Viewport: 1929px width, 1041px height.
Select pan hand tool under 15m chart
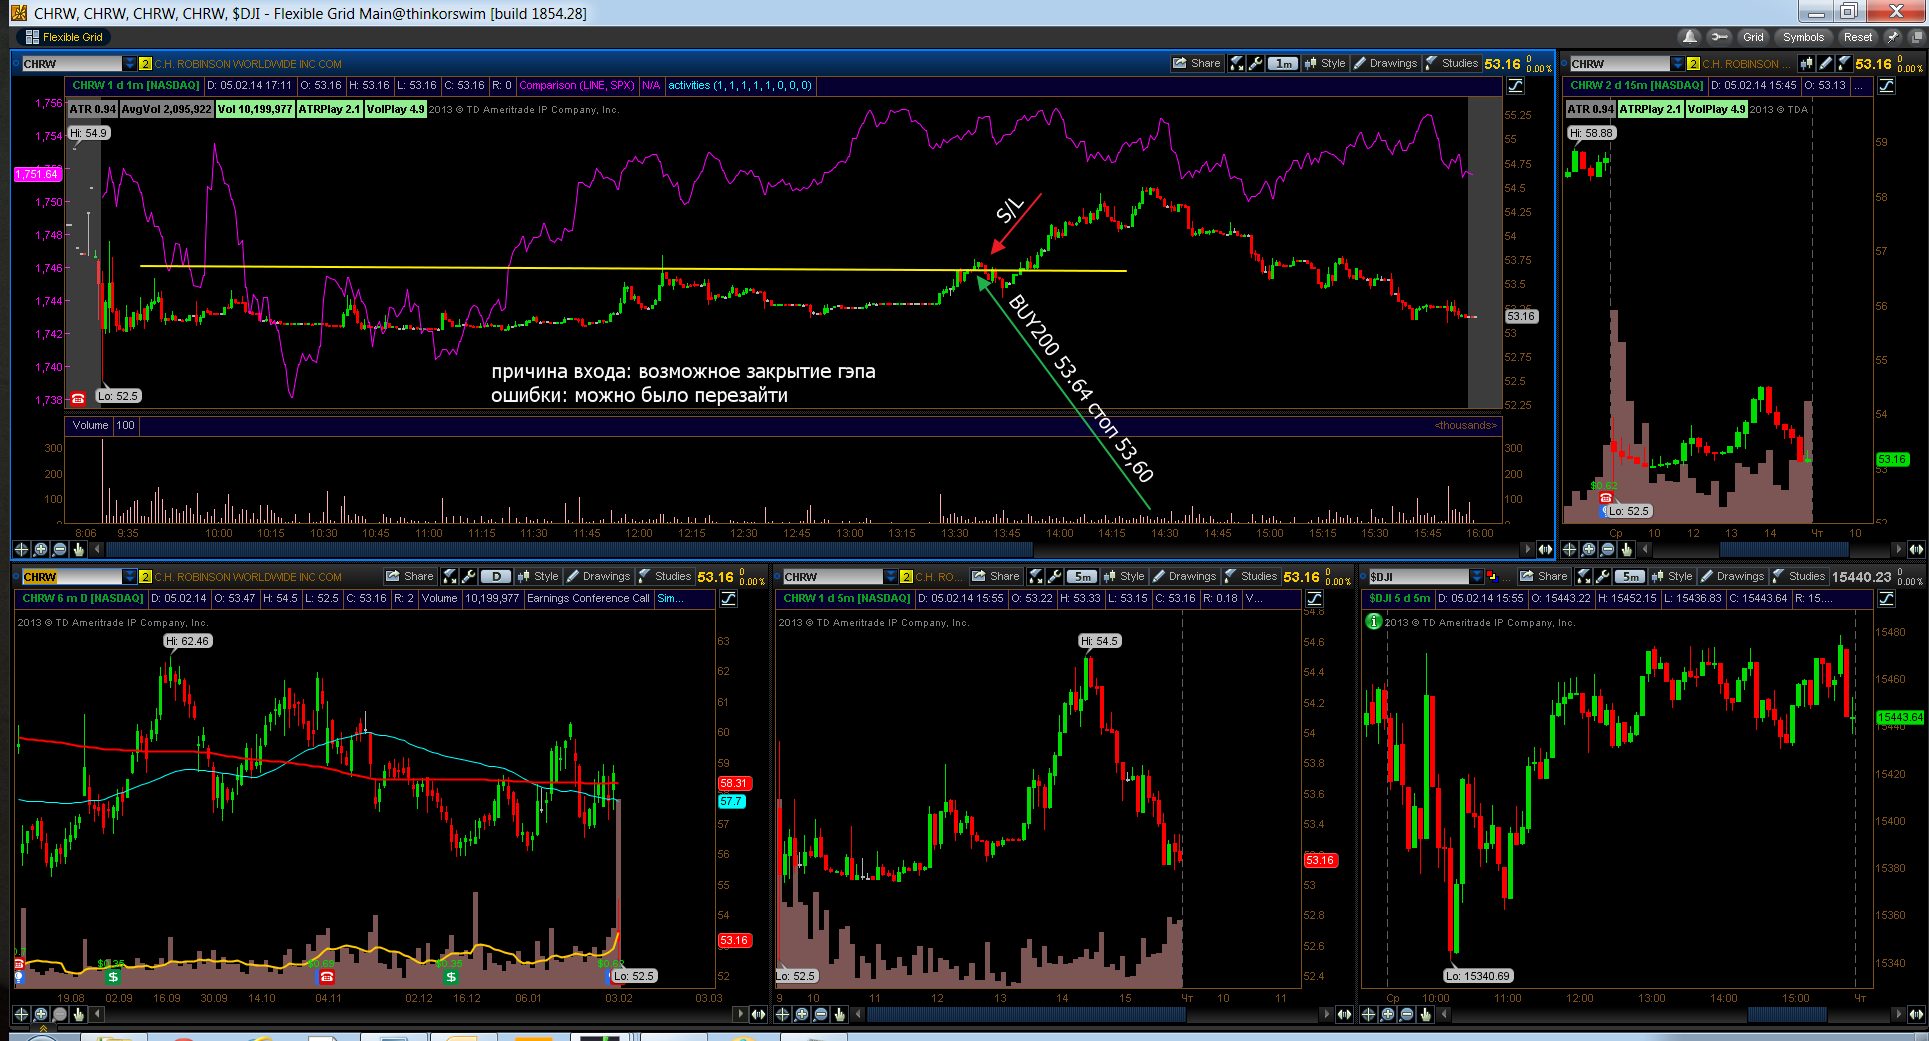click(x=1626, y=549)
